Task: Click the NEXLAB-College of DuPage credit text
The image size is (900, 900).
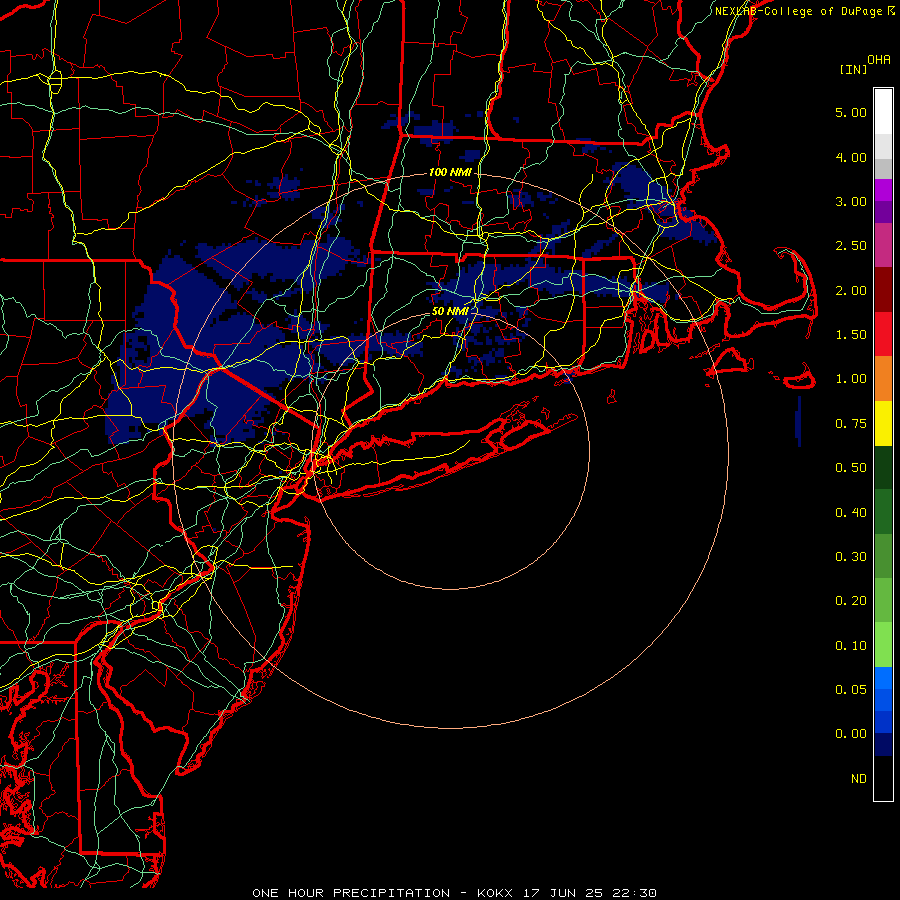Action: pyautogui.click(x=798, y=11)
